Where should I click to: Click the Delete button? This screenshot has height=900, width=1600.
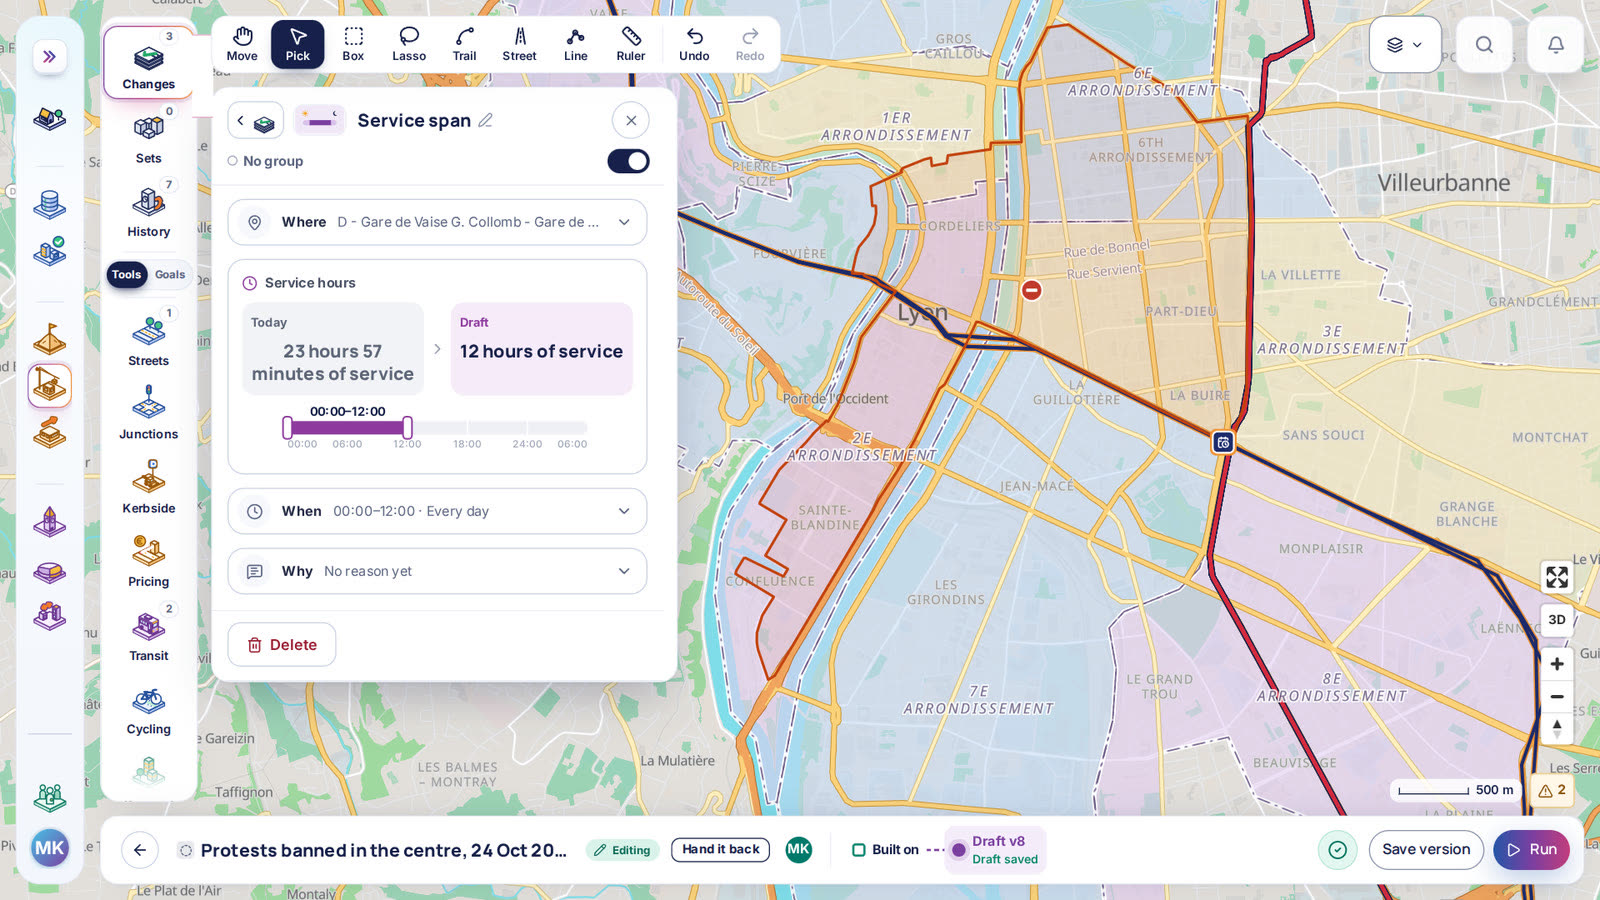[x=282, y=645]
